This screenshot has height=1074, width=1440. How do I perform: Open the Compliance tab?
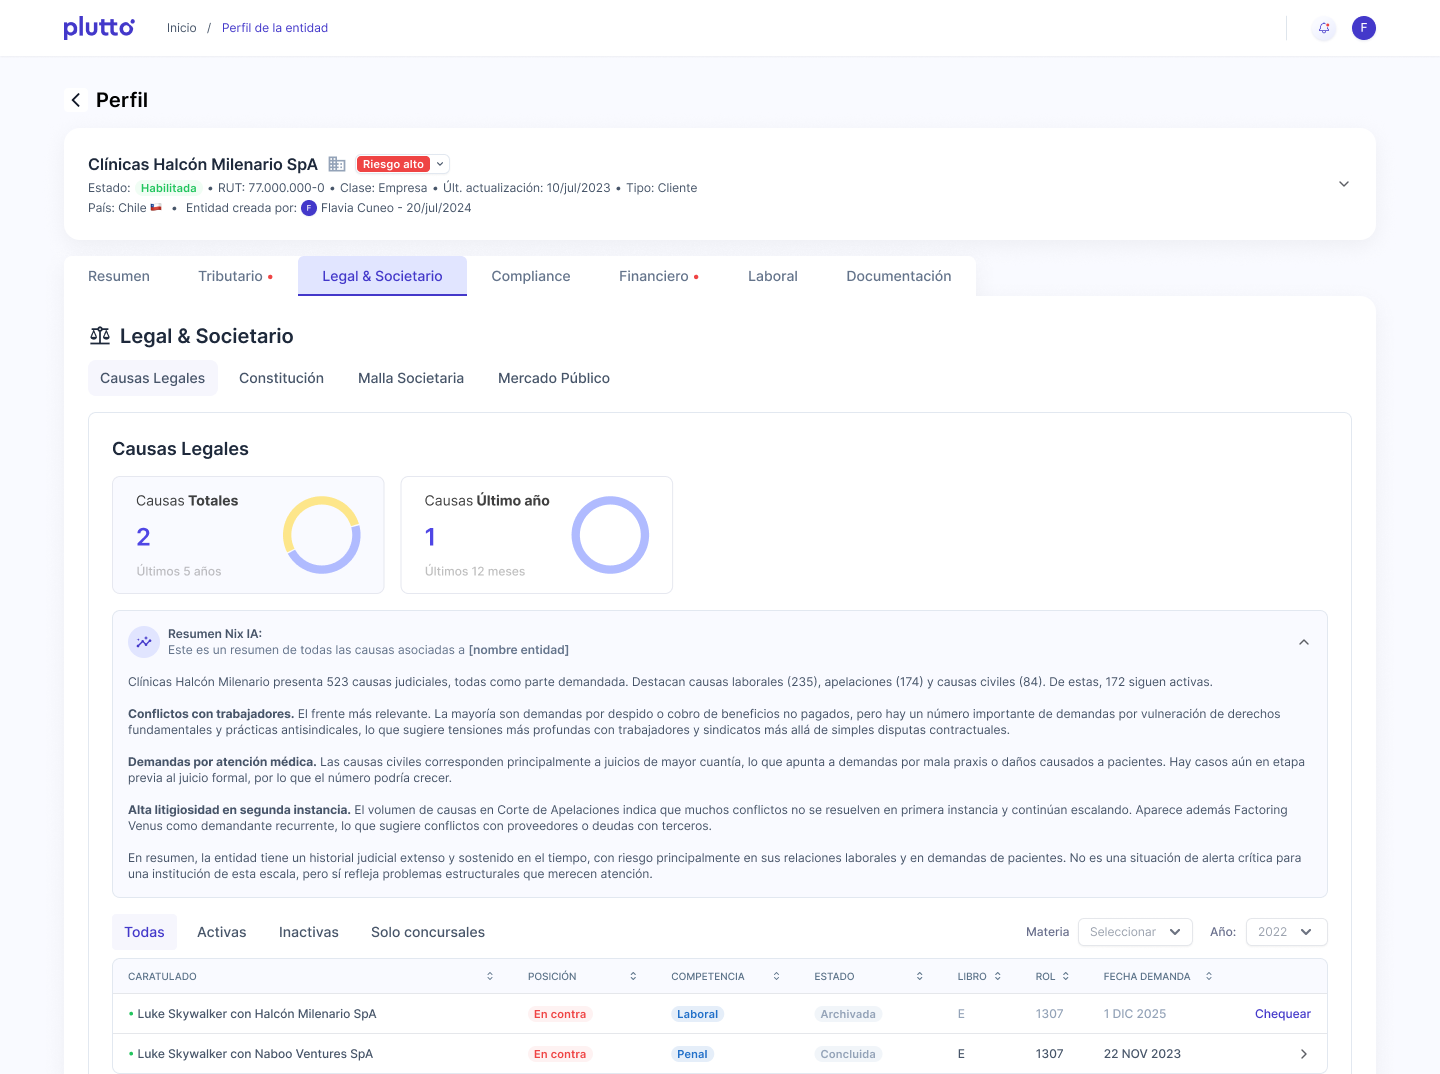(531, 276)
